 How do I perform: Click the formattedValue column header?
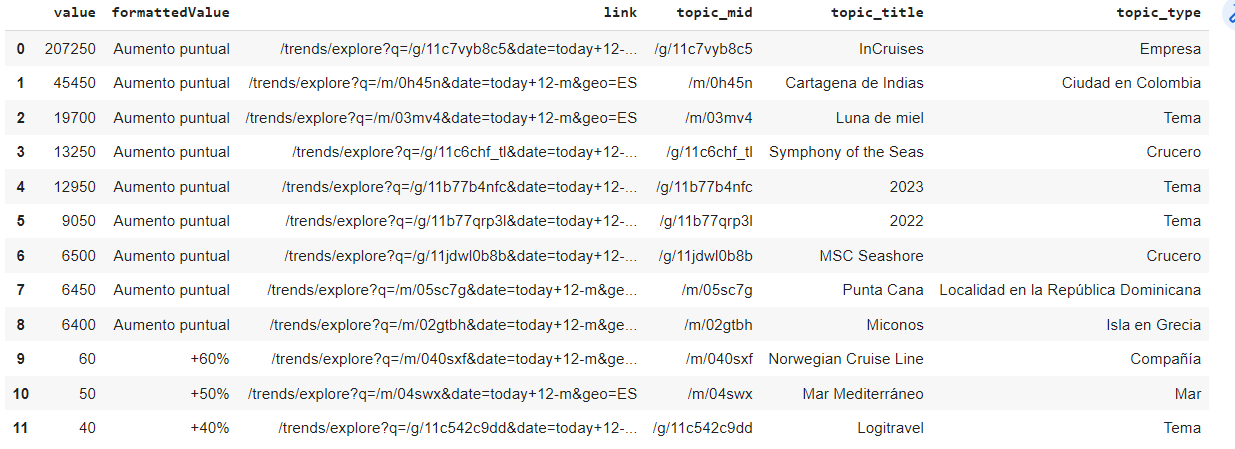tap(170, 13)
